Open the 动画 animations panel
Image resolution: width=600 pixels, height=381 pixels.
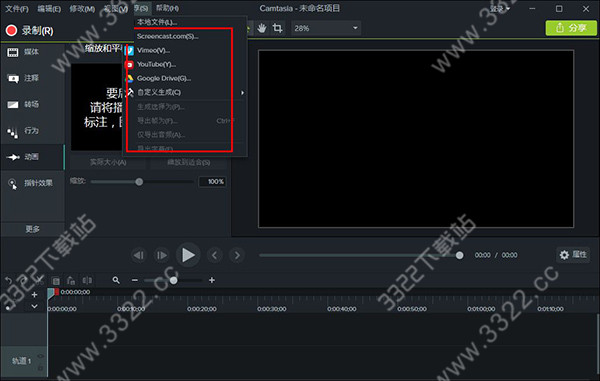[32, 157]
